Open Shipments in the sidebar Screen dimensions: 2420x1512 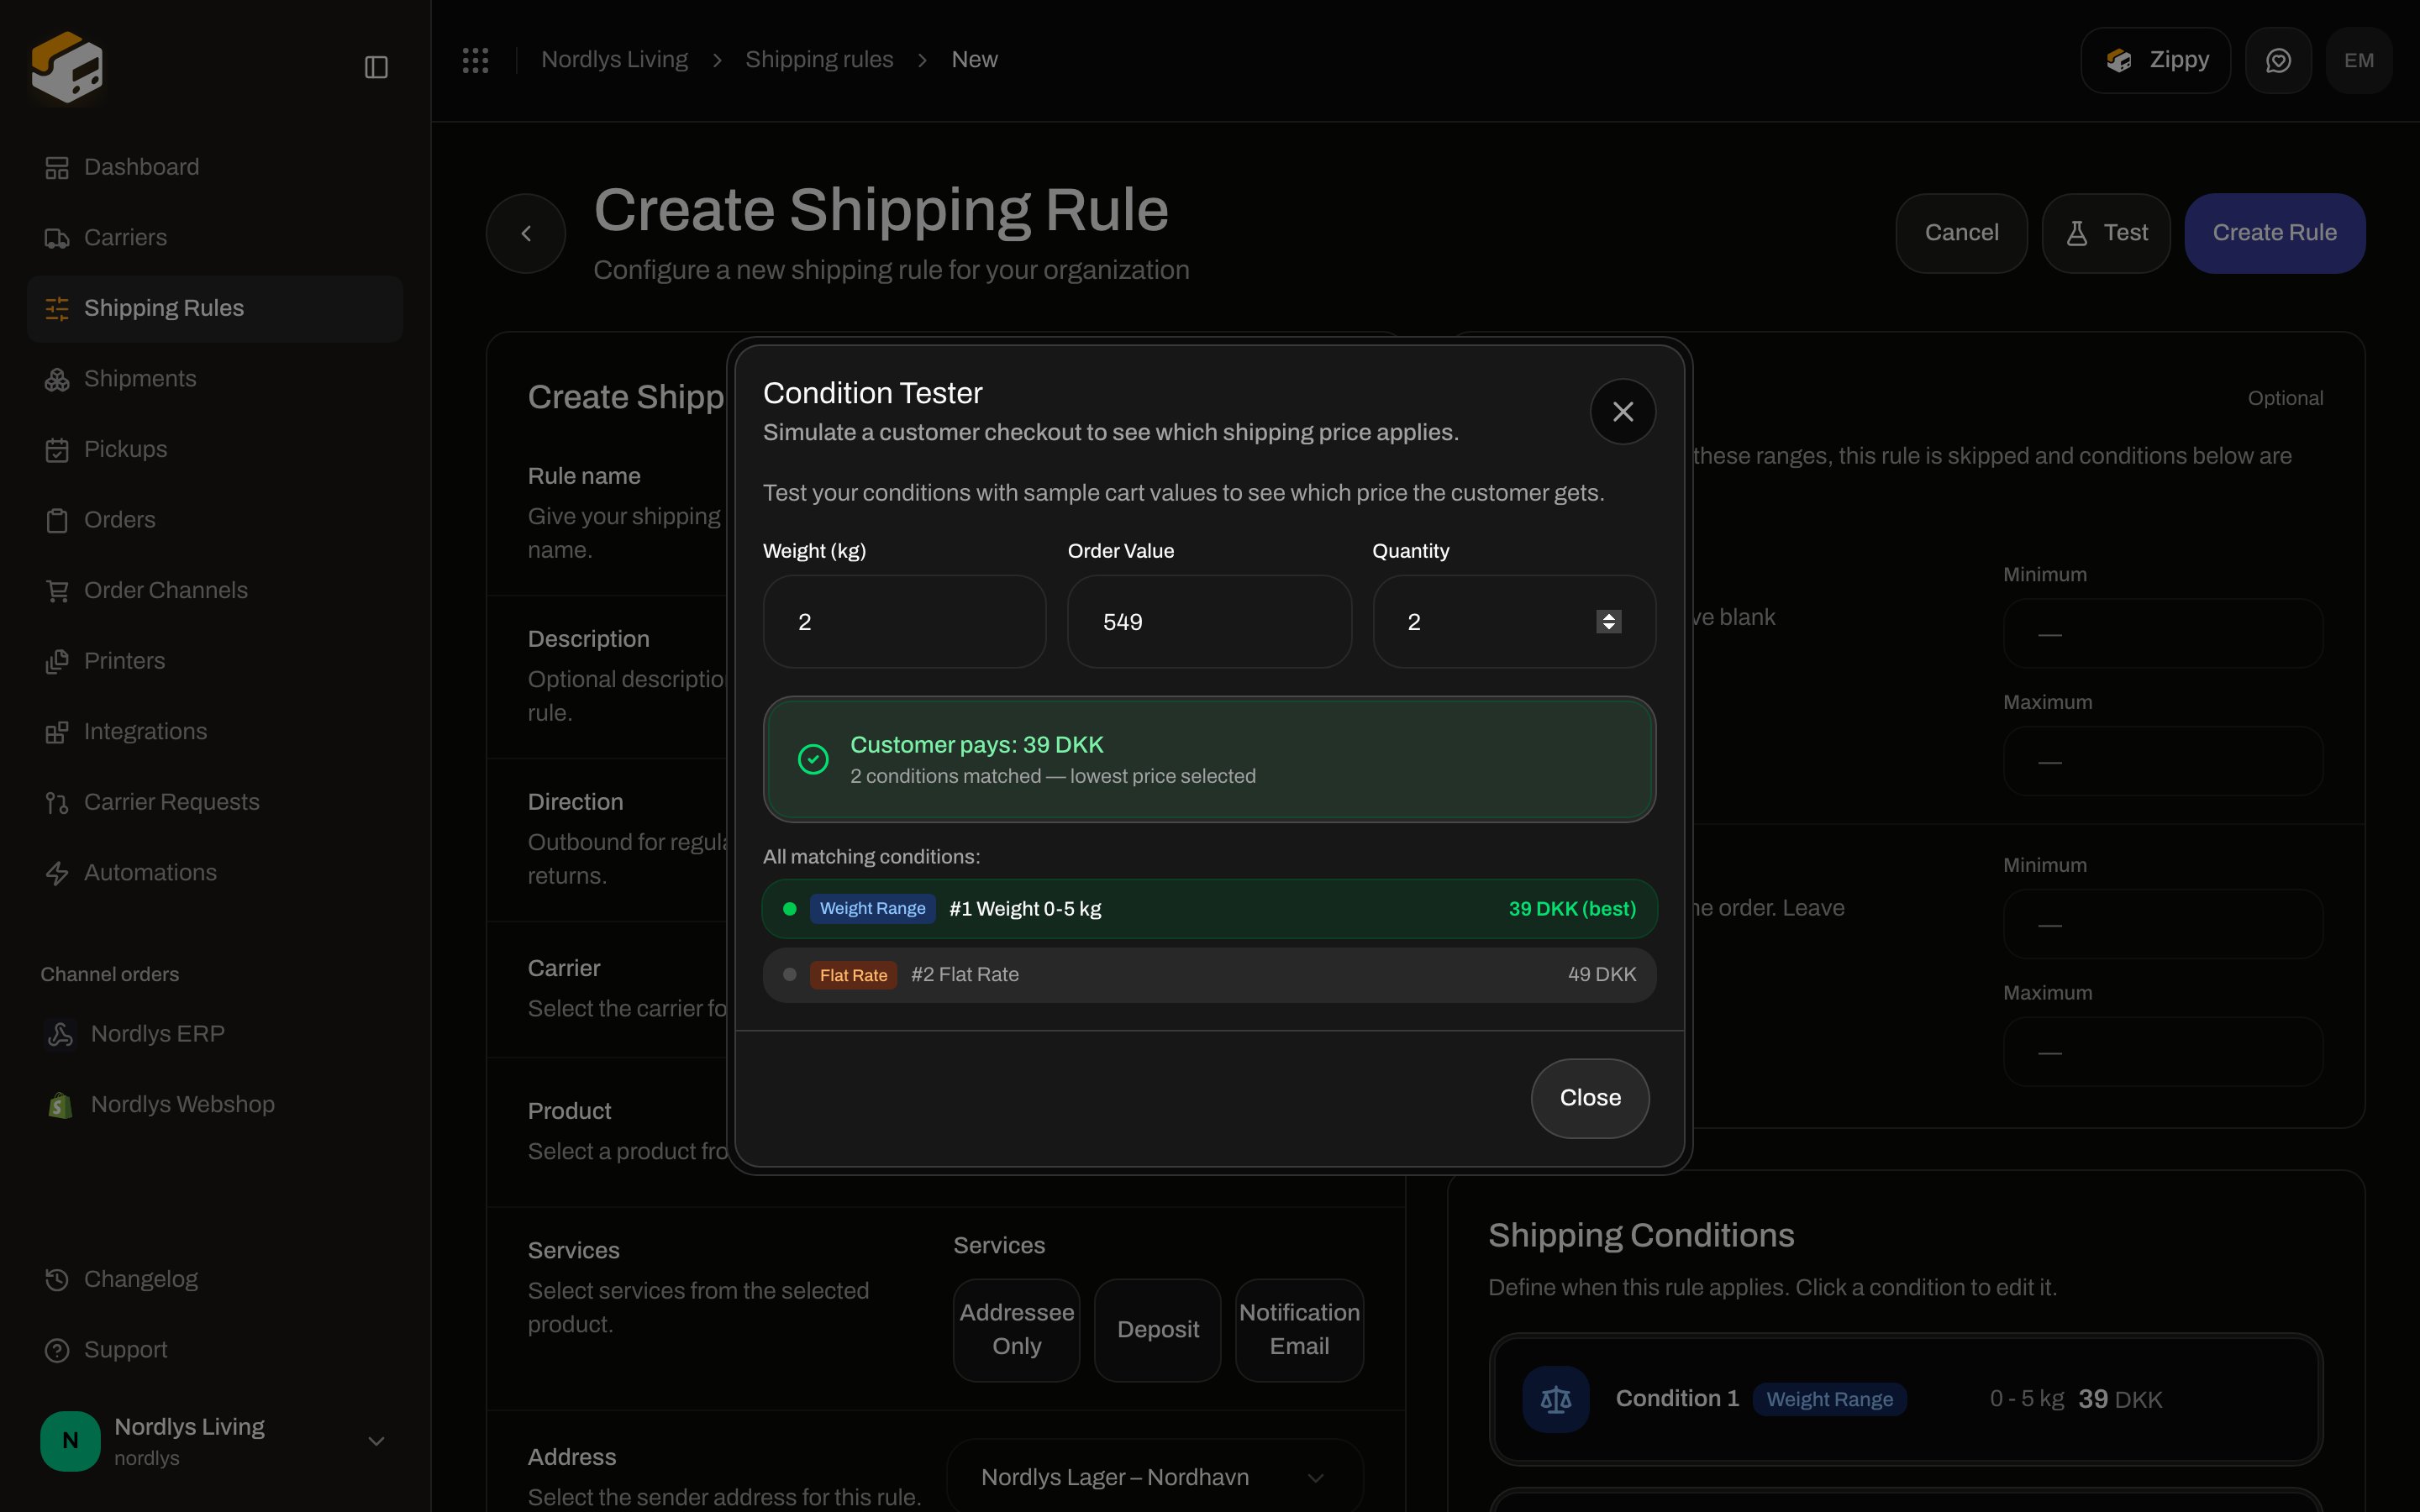pyautogui.click(x=215, y=379)
